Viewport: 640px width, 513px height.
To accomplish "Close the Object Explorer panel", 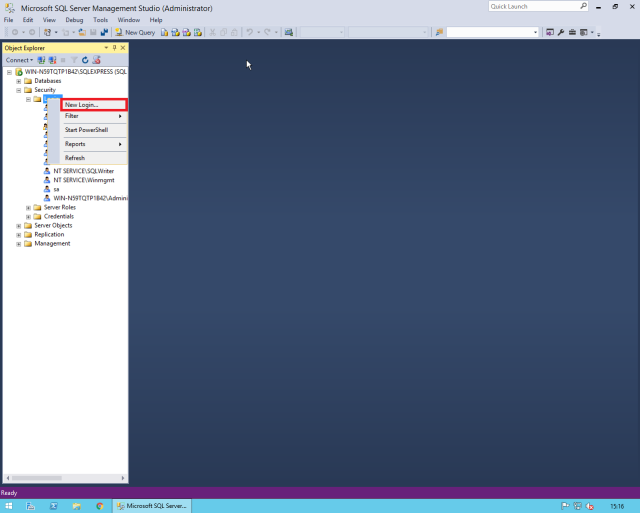I will (x=123, y=48).
